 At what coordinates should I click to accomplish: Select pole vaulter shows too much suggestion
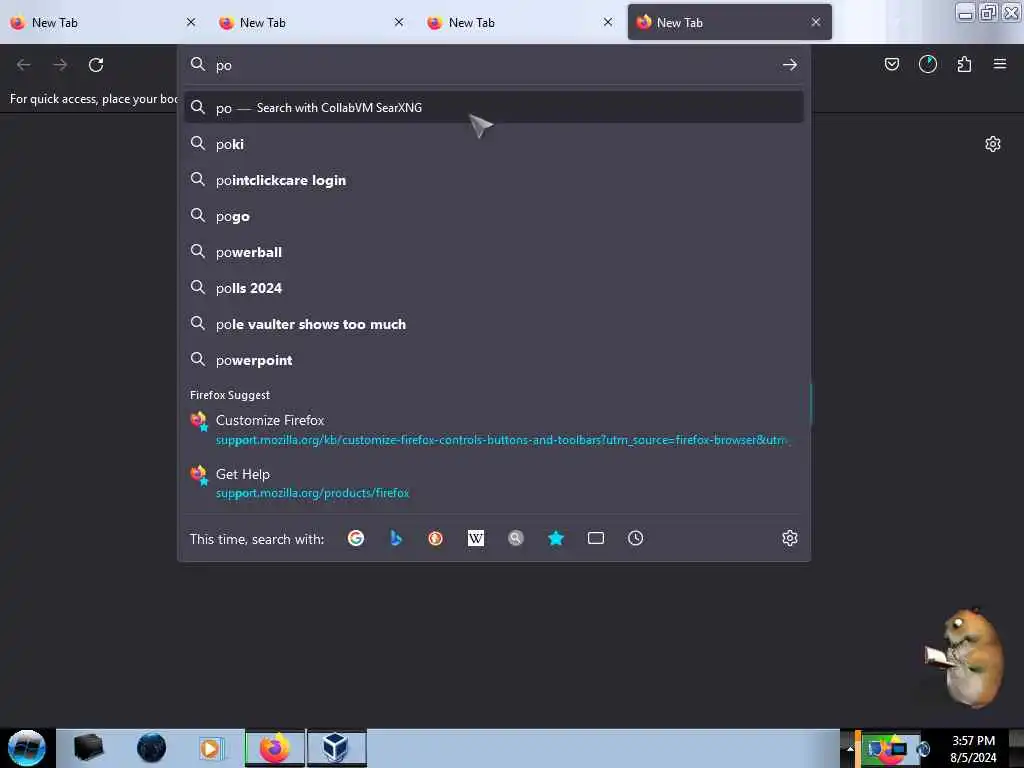[494, 324]
